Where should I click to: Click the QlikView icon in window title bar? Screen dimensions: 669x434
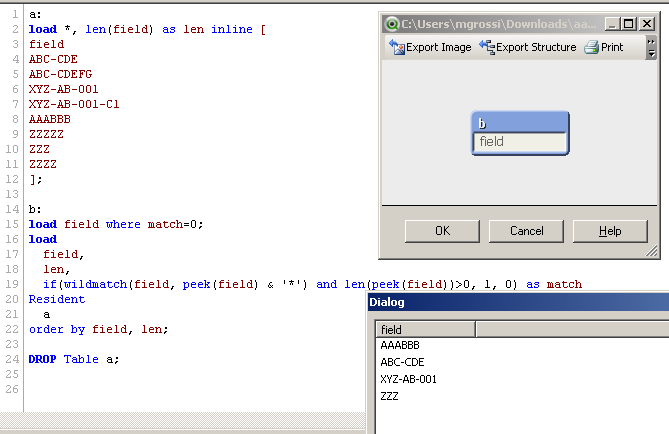[392, 24]
